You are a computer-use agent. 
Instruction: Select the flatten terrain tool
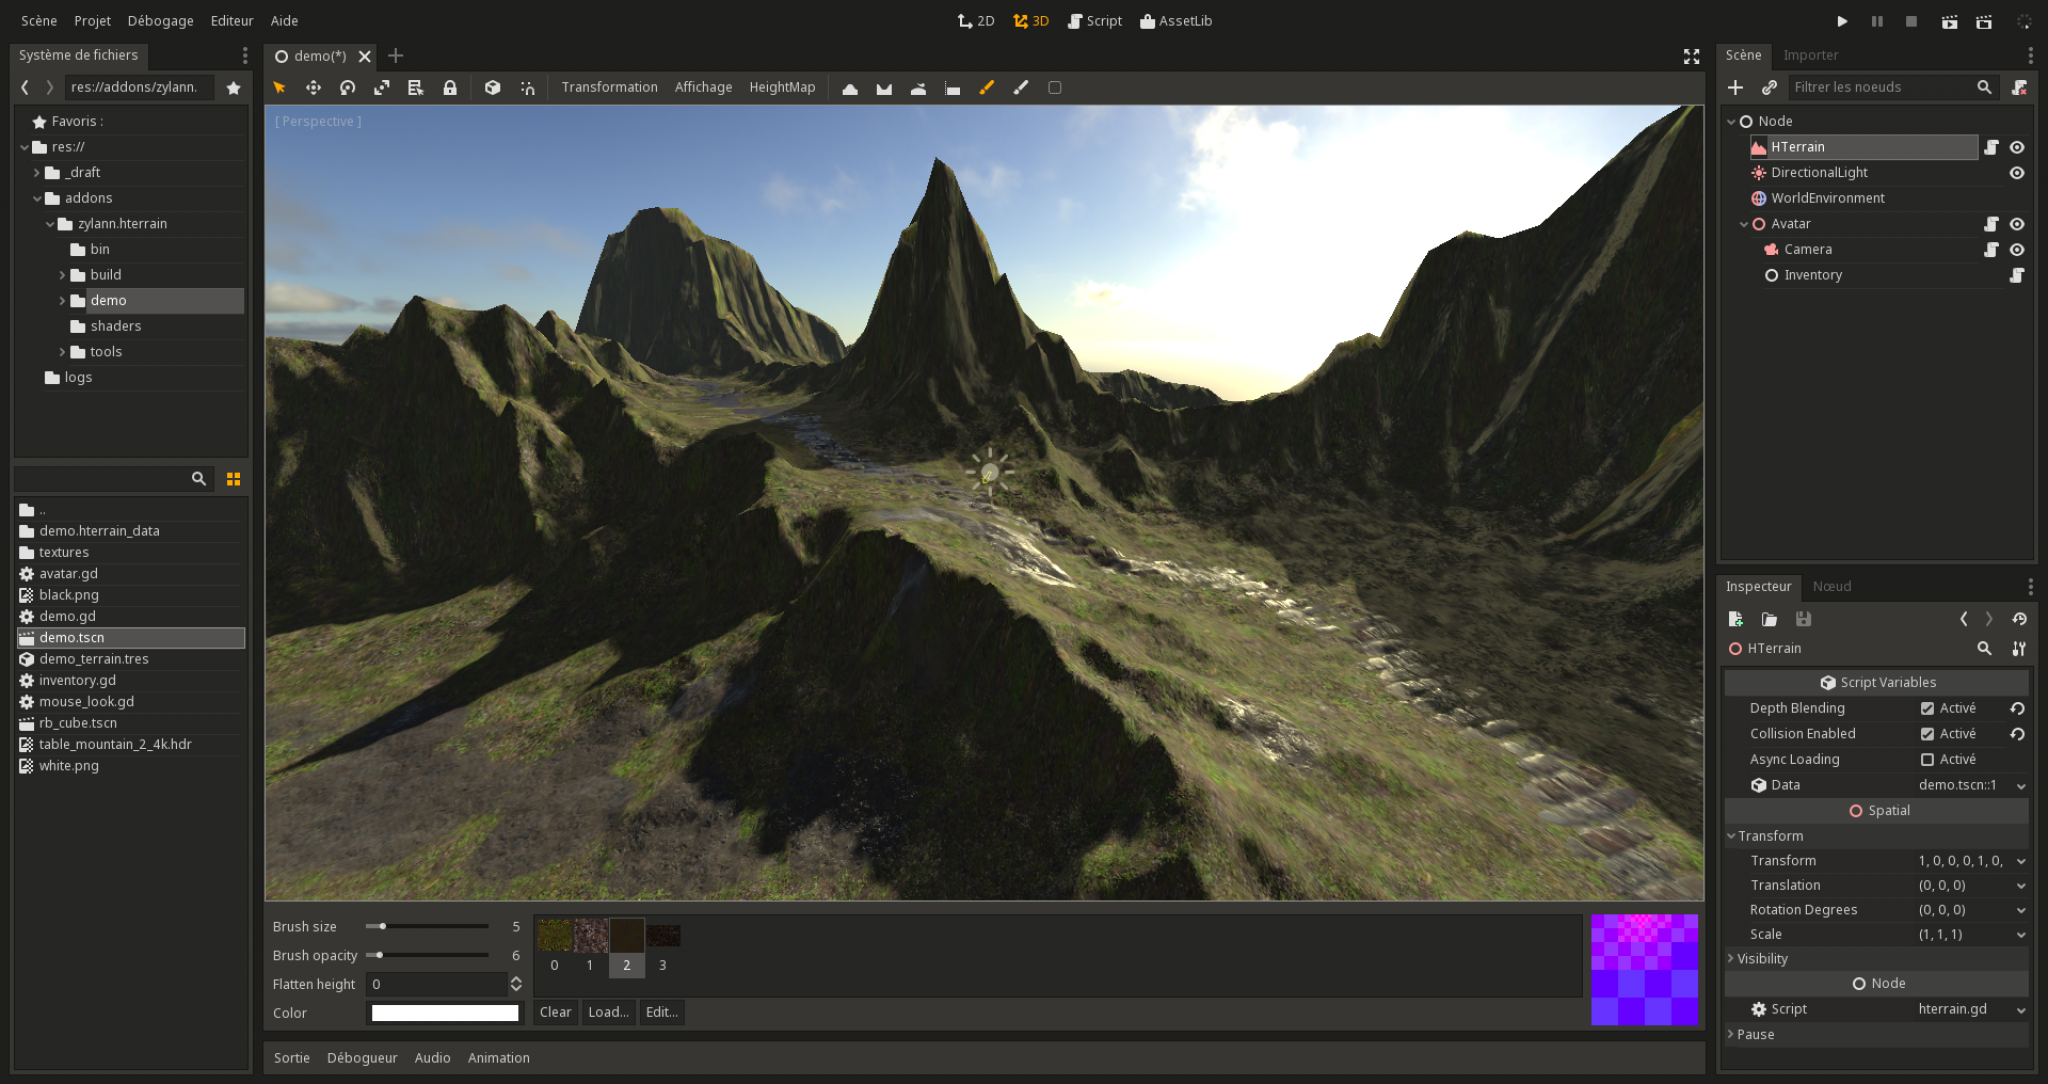point(952,88)
